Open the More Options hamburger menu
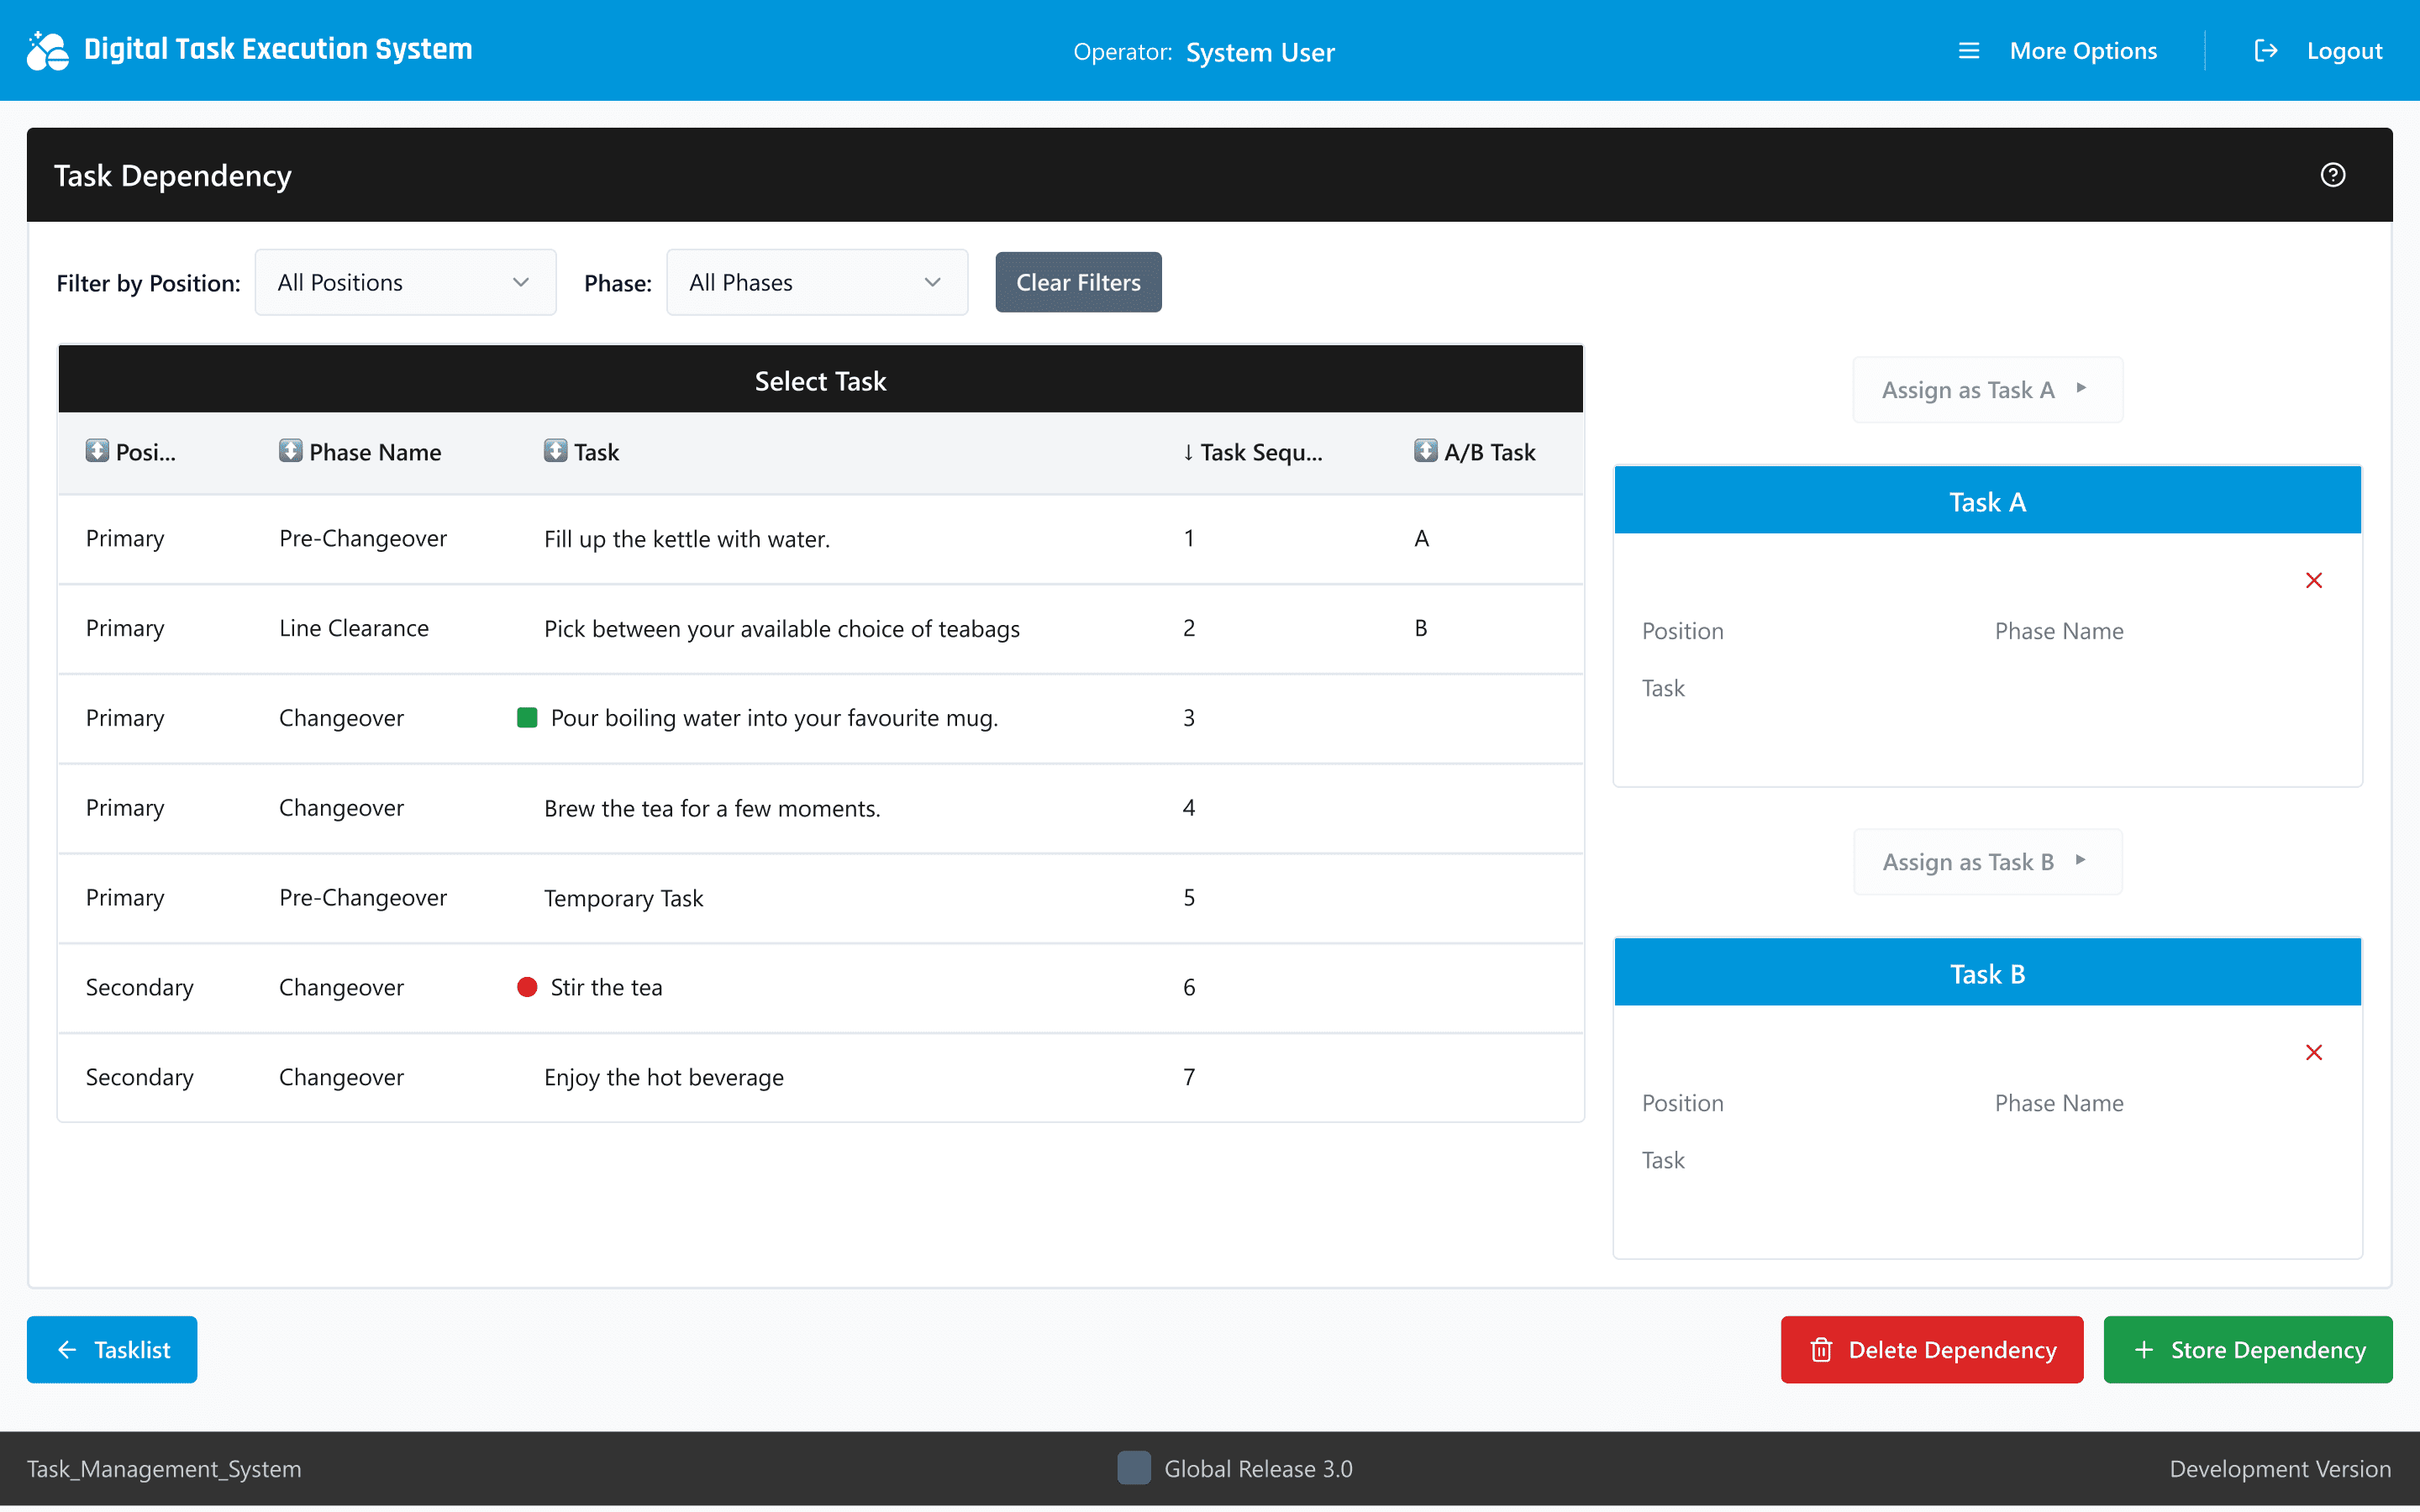The height and width of the screenshot is (1512, 2420). 1968,51
